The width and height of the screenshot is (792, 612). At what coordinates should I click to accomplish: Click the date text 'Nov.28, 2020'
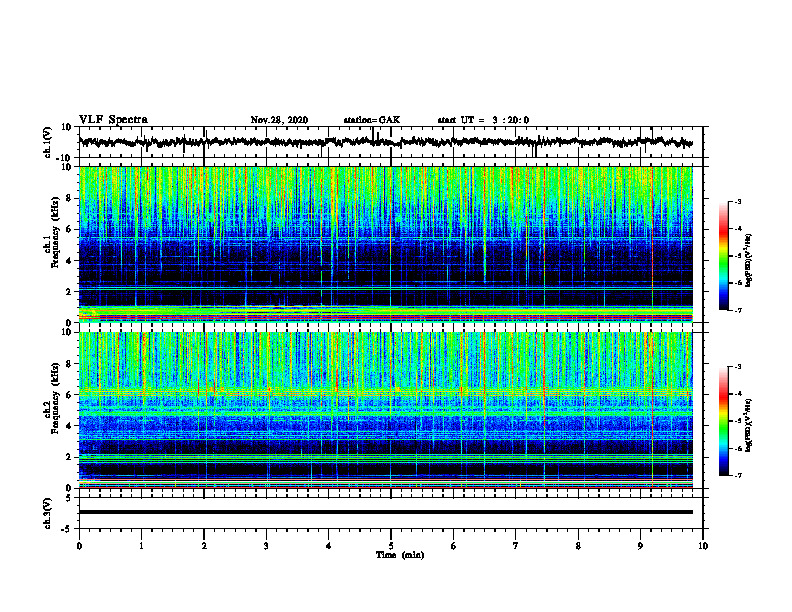(x=279, y=120)
